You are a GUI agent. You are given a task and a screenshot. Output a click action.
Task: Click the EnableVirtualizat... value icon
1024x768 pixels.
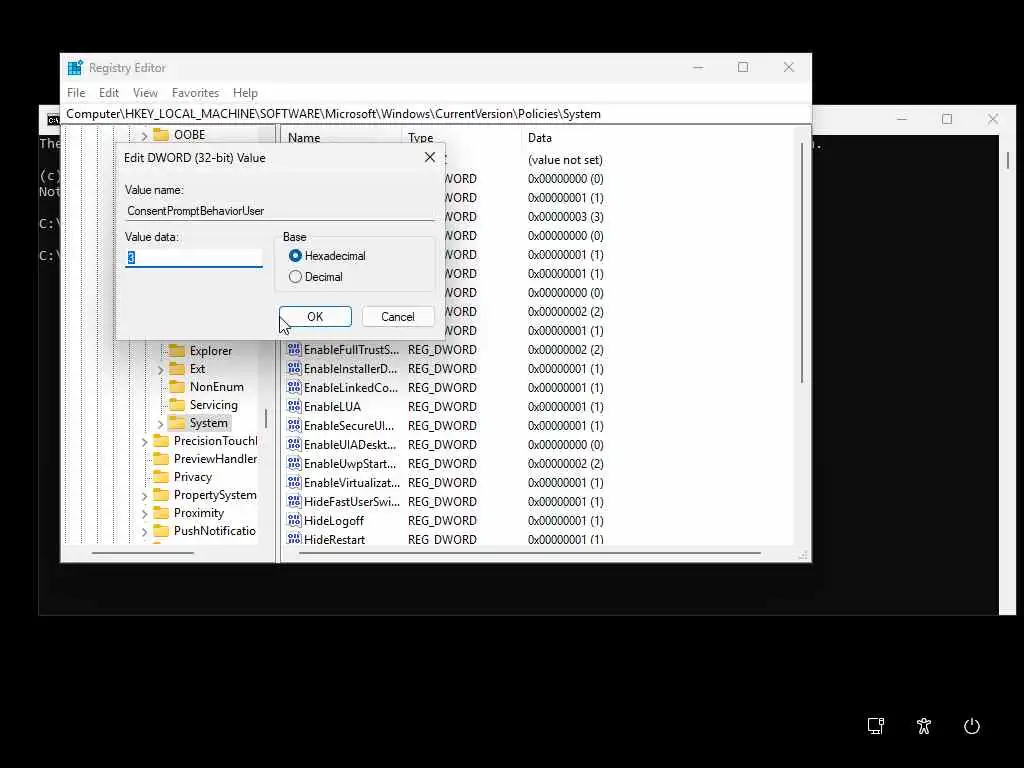(x=294, y=483)
